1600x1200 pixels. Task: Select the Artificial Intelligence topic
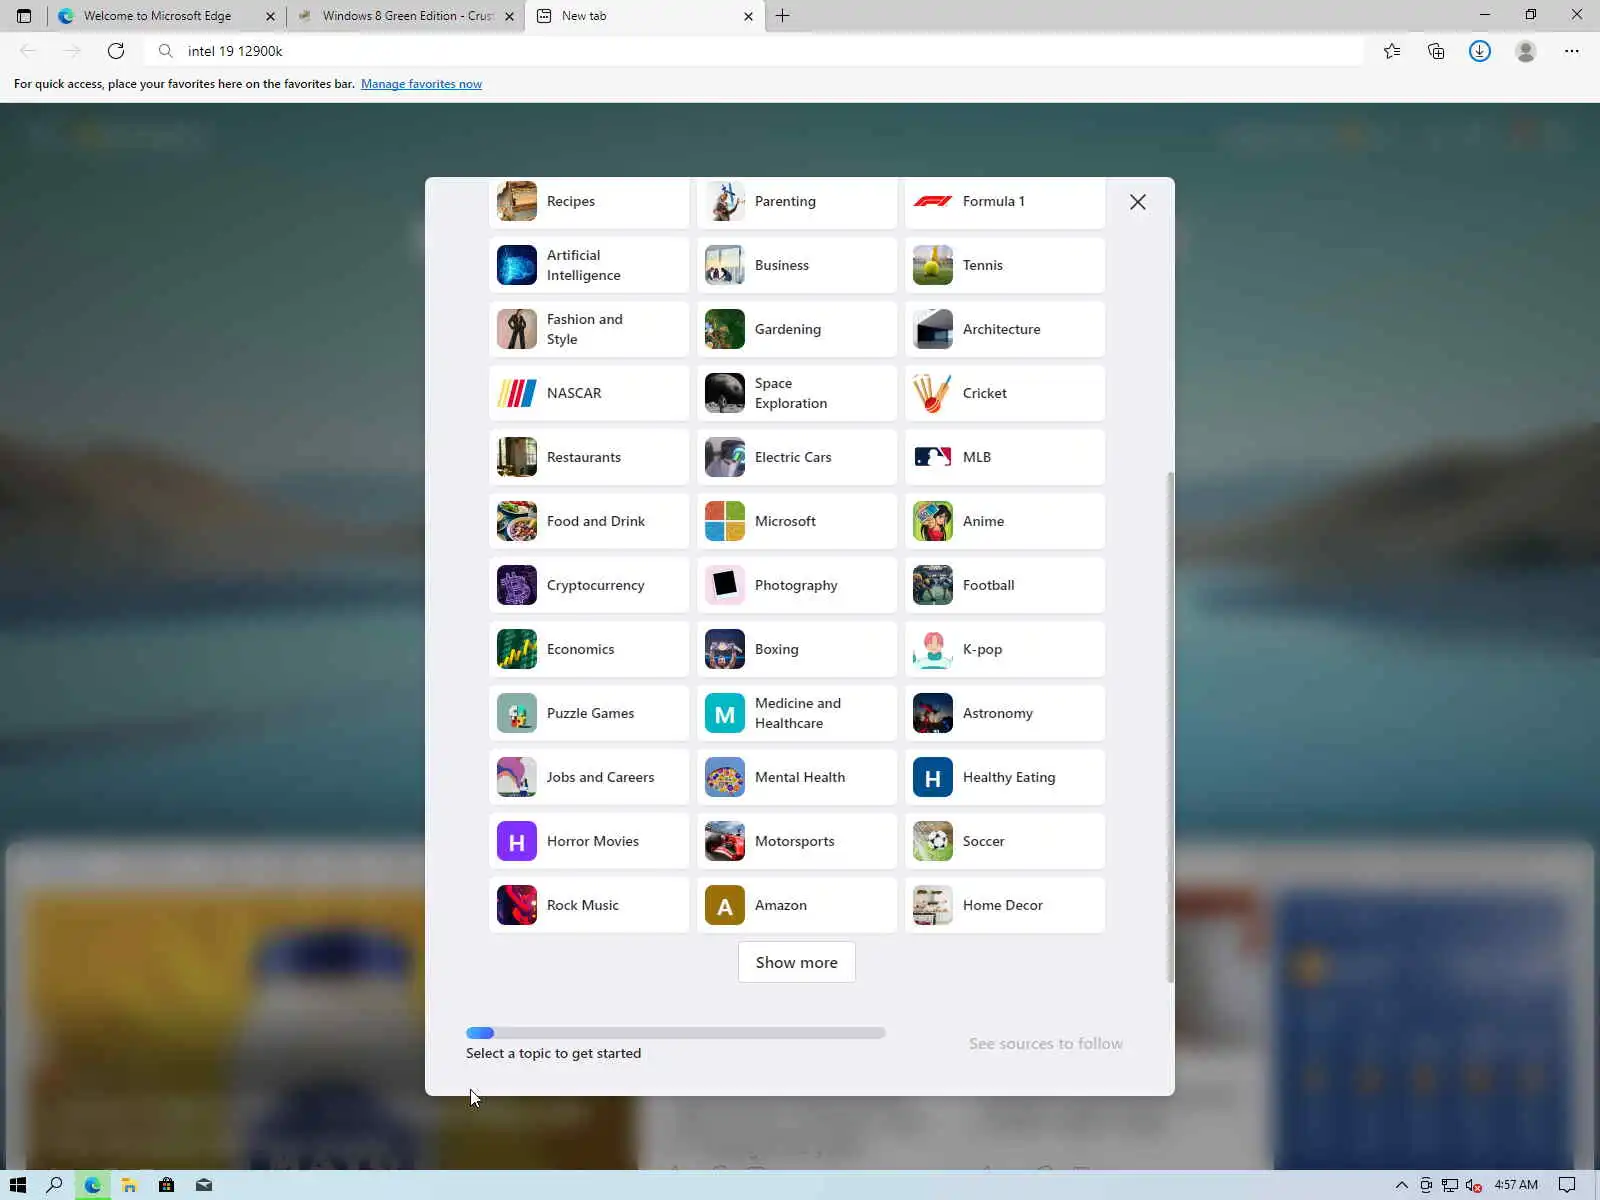click(x=589, y=265)
